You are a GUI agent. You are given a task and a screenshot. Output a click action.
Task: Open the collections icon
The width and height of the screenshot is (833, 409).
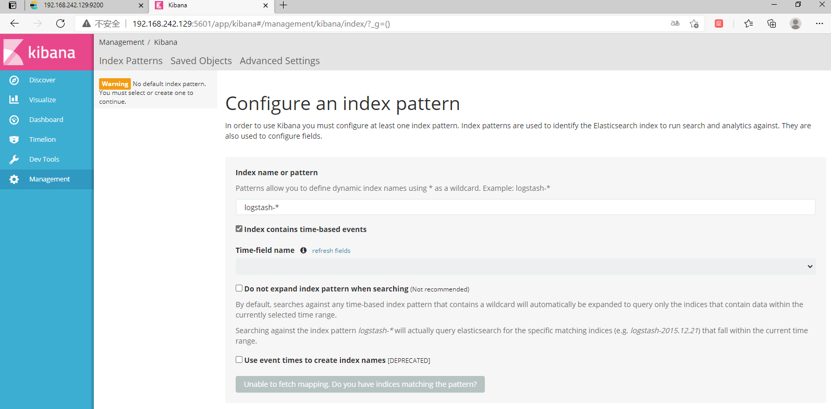[772, 24]
